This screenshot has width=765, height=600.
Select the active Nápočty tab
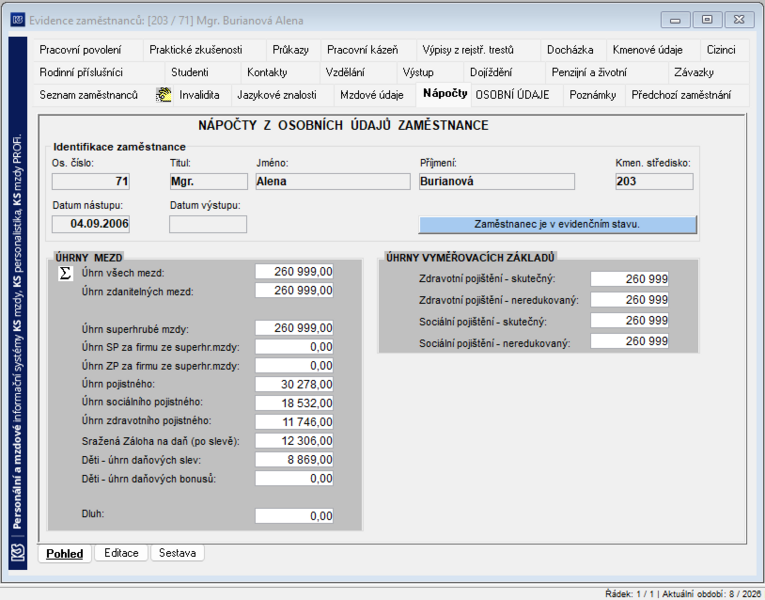445,94
